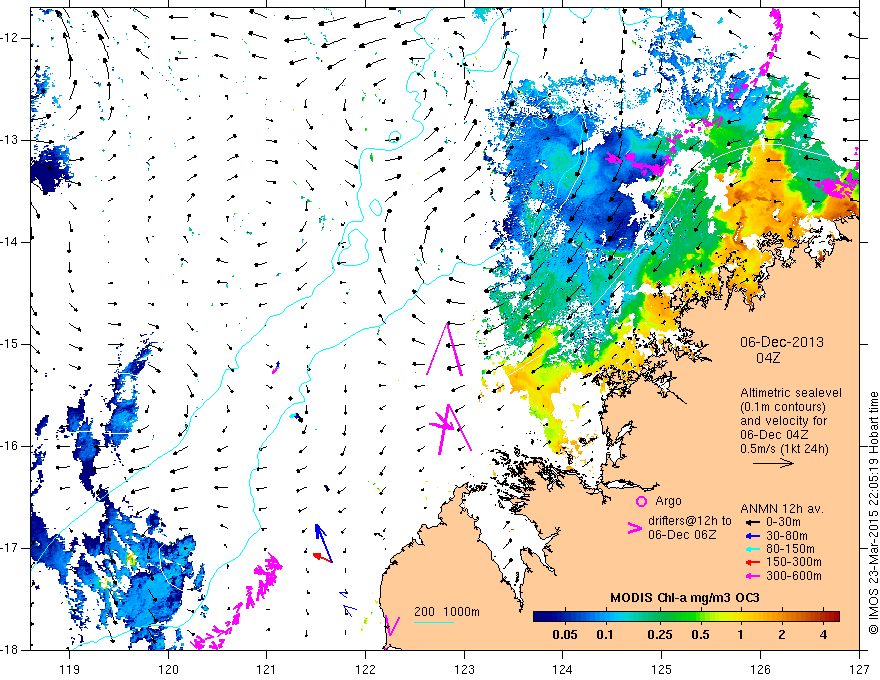Click the date label 06-Dec-2013
880x680 pixels.
tap(782, 342)
